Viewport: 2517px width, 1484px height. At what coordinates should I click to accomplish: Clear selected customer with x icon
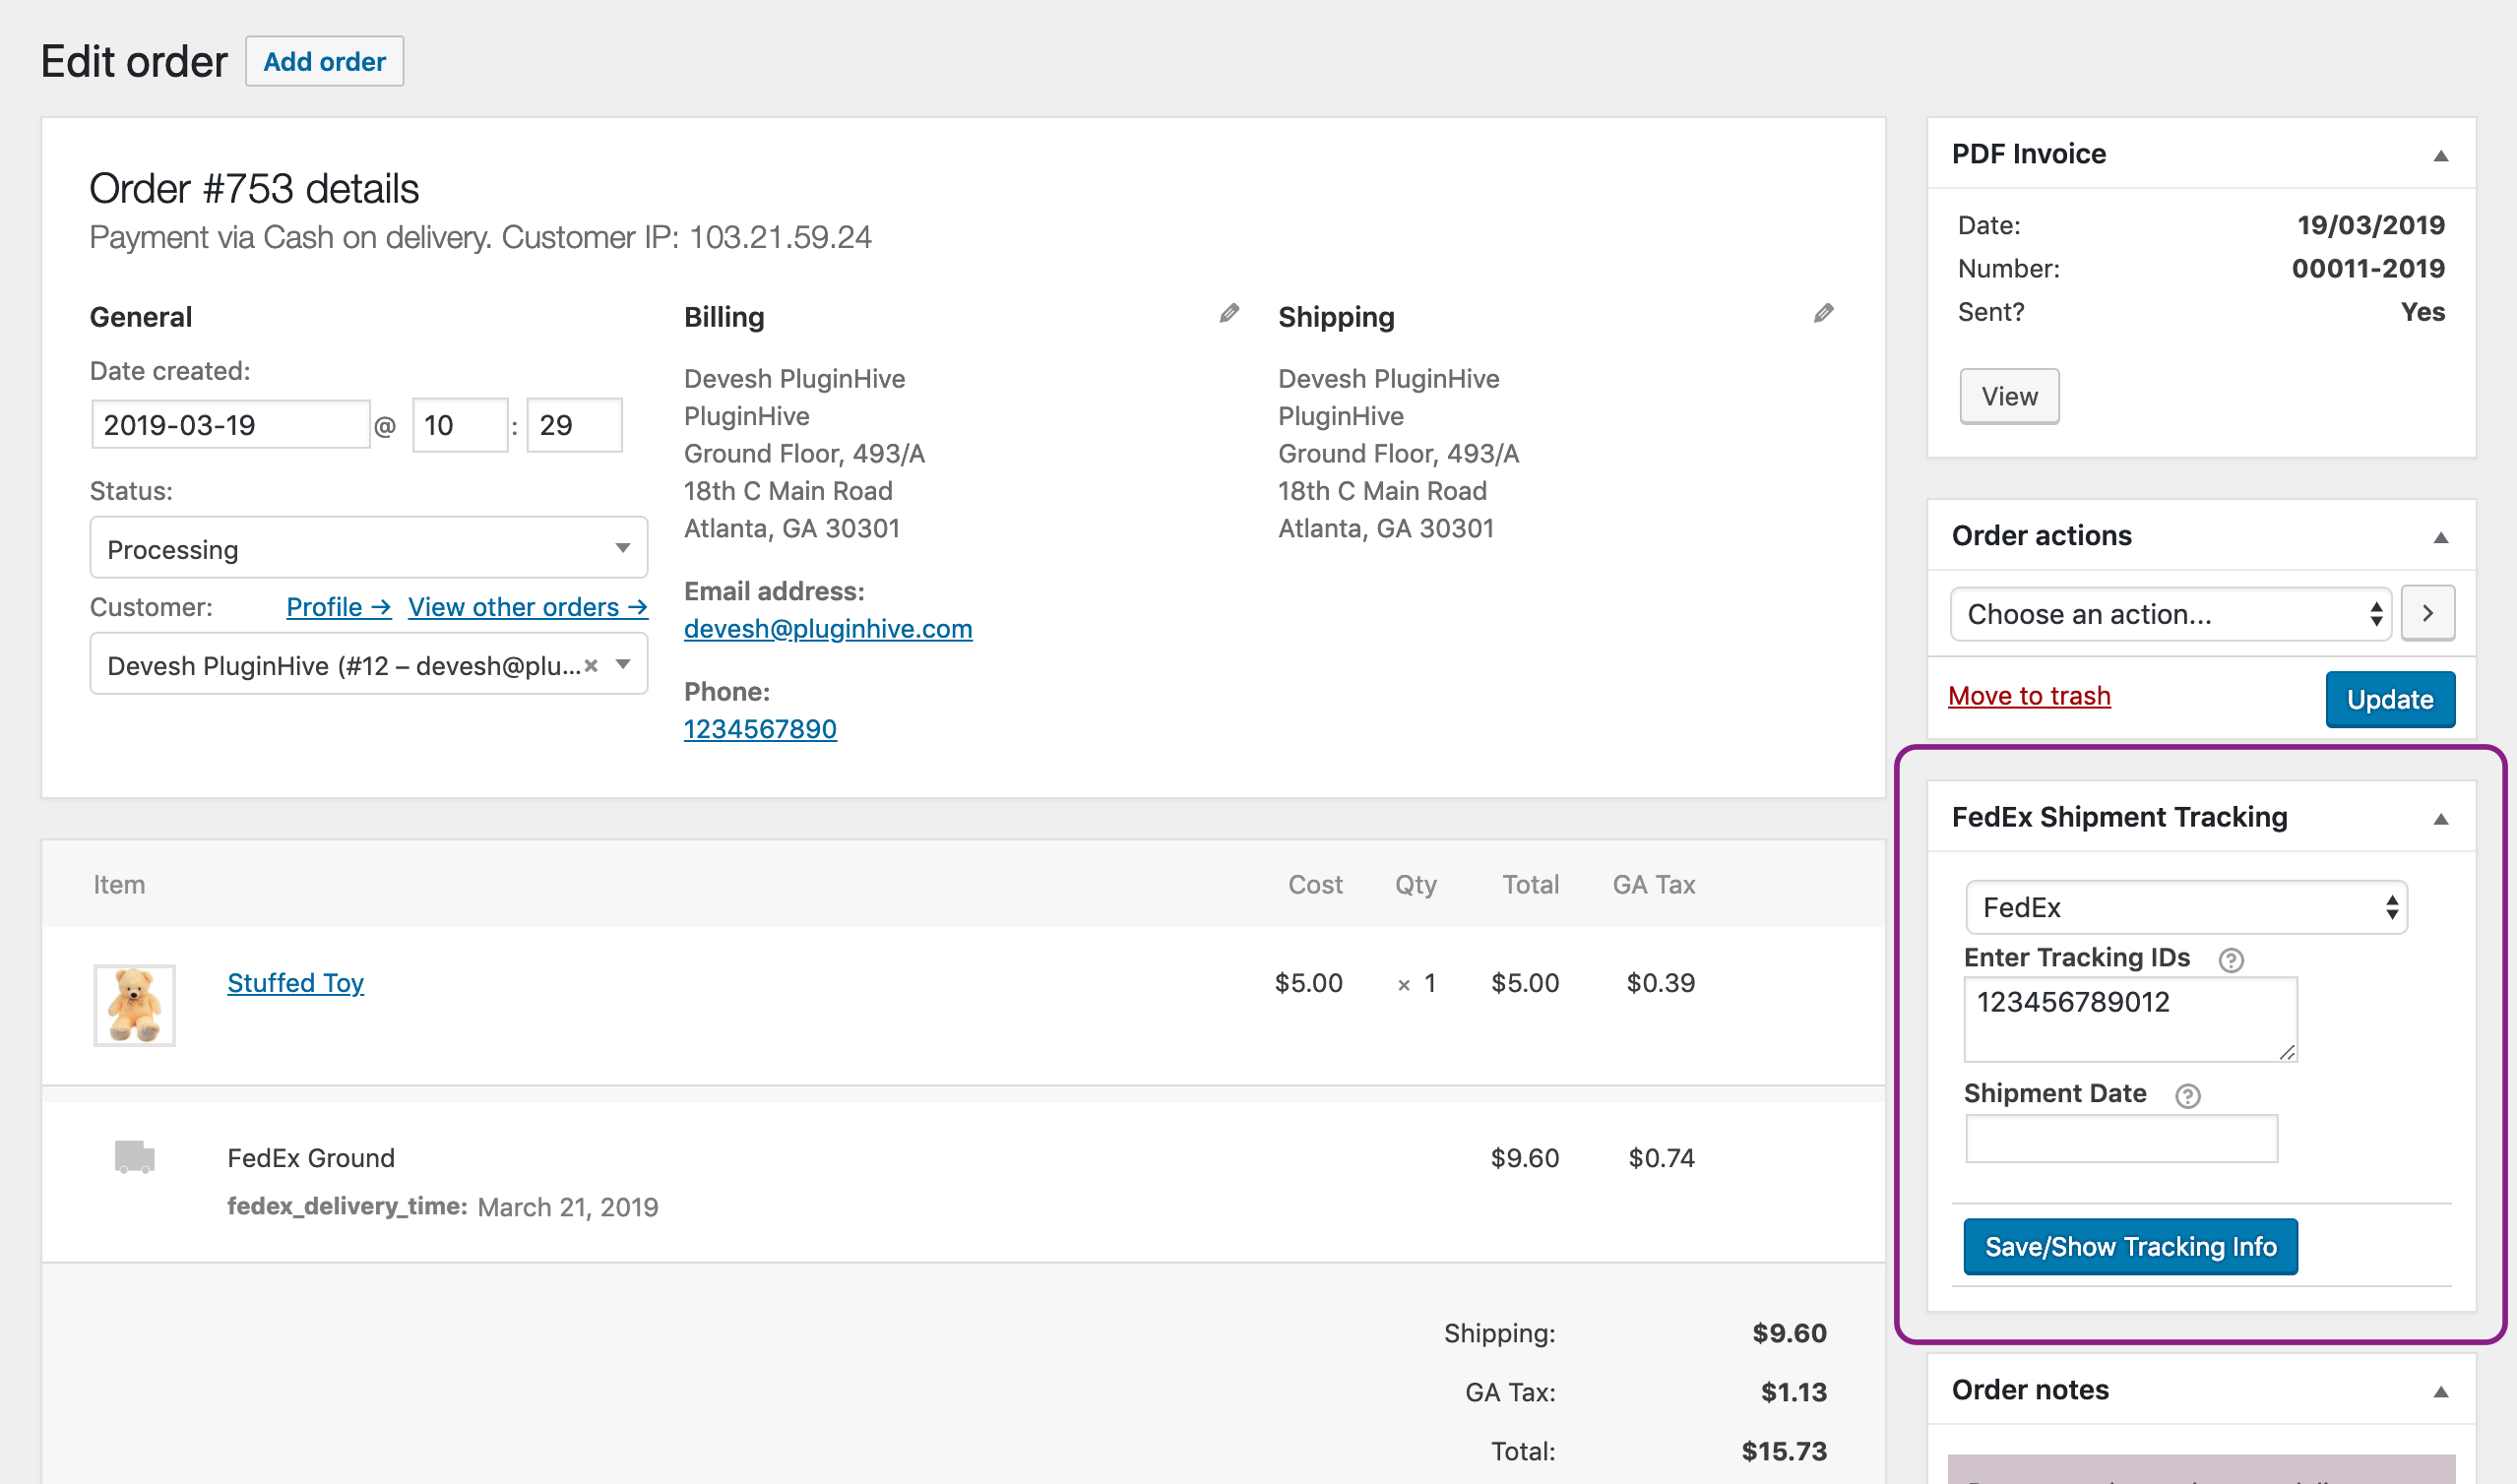pyautogui.click(x=591, y=666)
